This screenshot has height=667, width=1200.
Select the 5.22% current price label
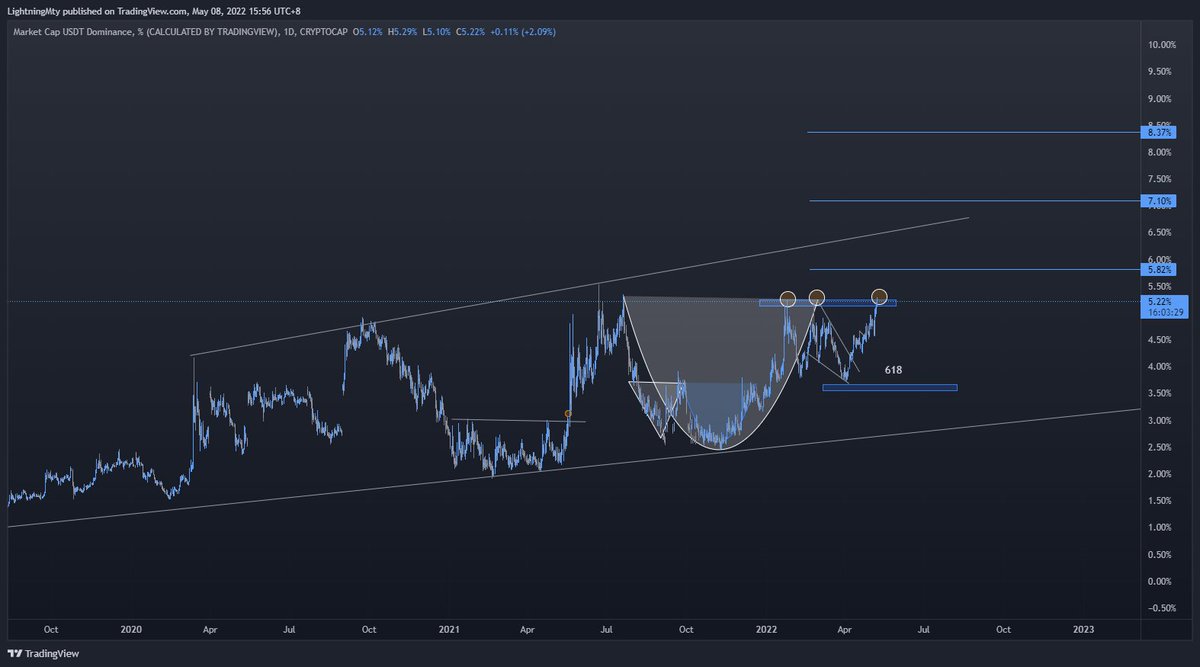click(1159, 300)
